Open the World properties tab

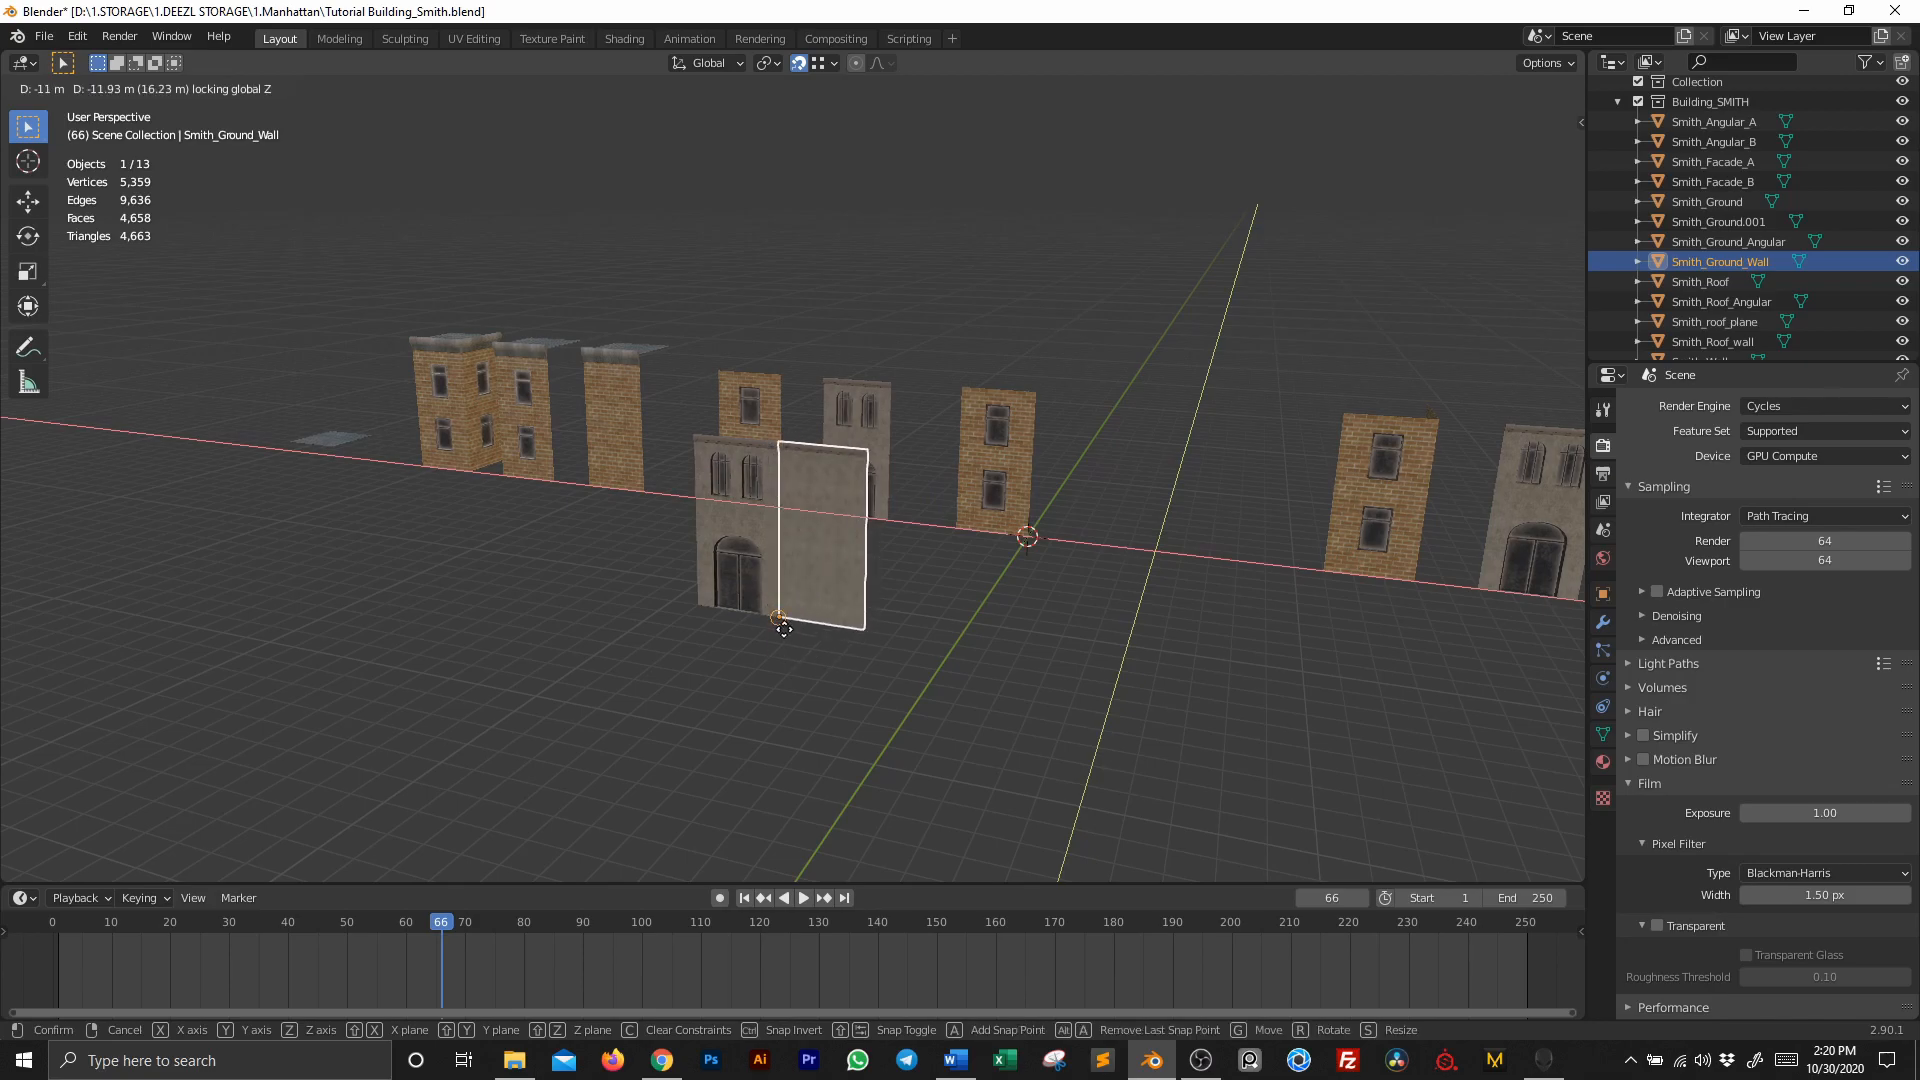tap(1603, 558)
